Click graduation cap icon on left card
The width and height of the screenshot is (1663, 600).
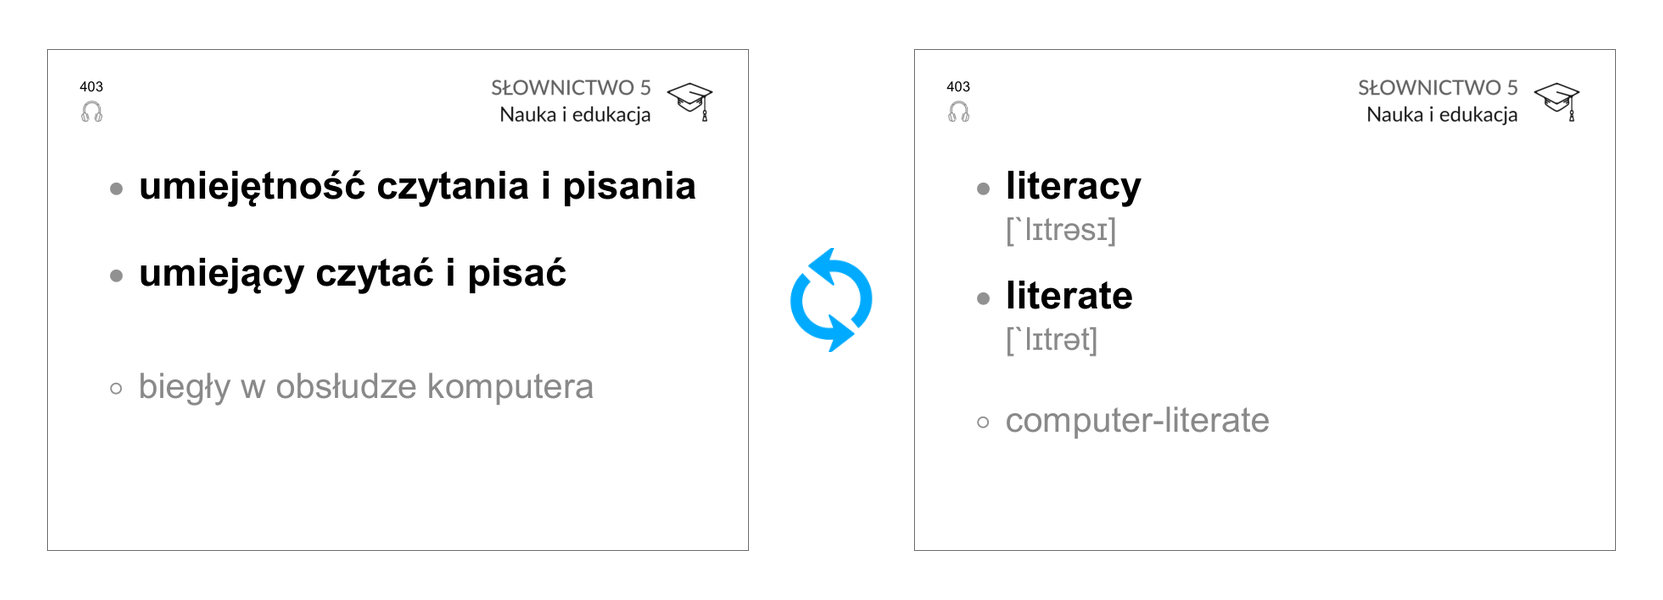[690, 101]
